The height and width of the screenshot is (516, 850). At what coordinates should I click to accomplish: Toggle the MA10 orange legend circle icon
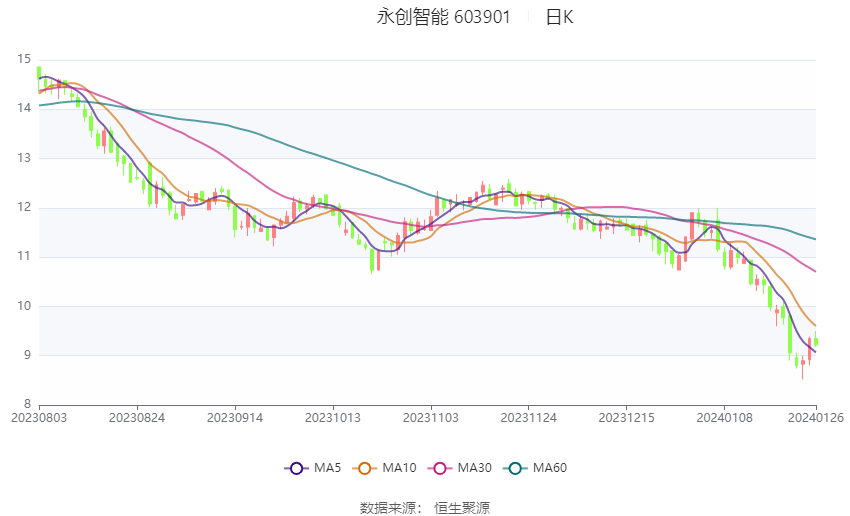pos(364,468)
